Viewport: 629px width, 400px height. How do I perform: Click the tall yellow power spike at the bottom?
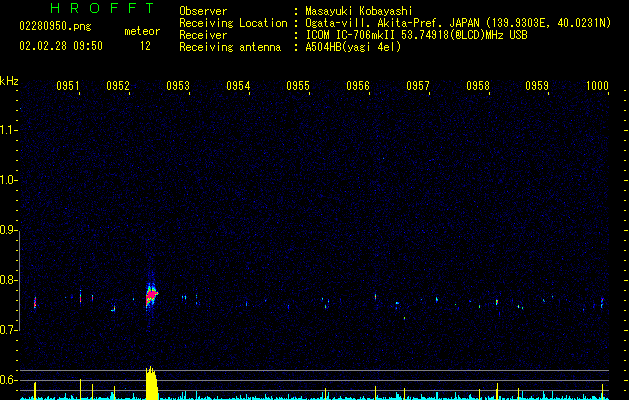click(151, 383)
